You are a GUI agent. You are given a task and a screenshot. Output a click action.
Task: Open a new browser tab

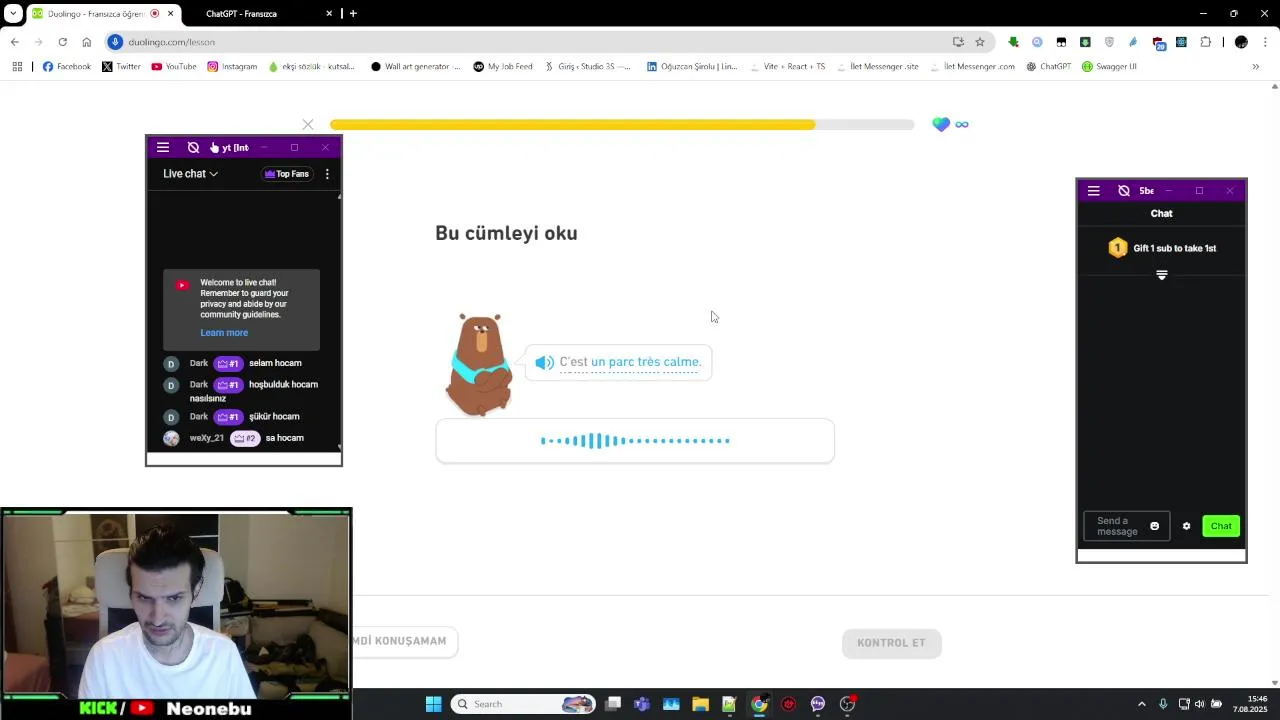pos(353,14)
